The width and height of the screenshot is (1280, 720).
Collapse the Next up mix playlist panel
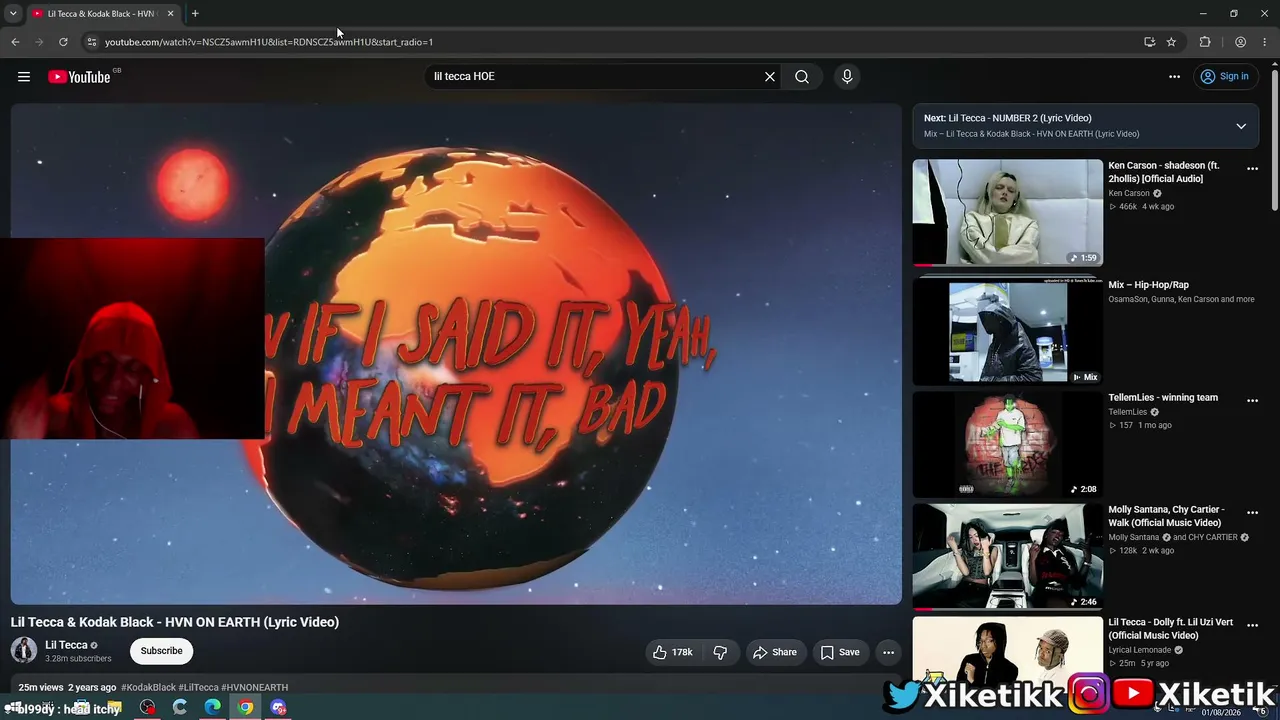(1241, 126)
